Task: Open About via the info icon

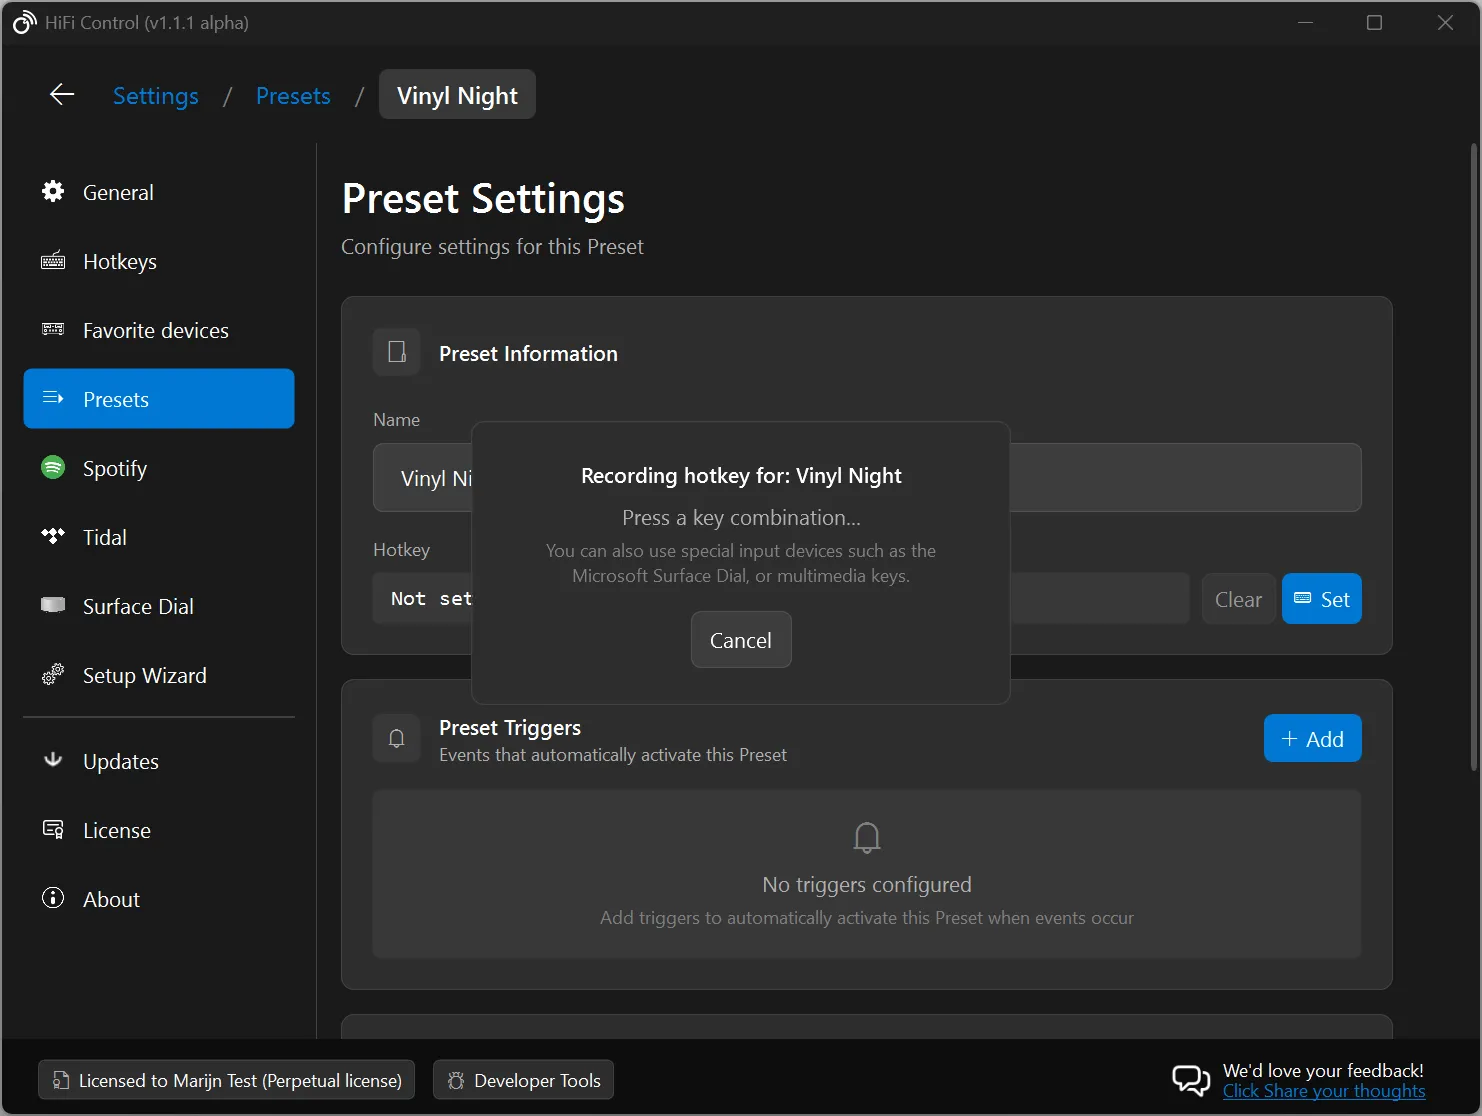Action: [x=52, y=898]
